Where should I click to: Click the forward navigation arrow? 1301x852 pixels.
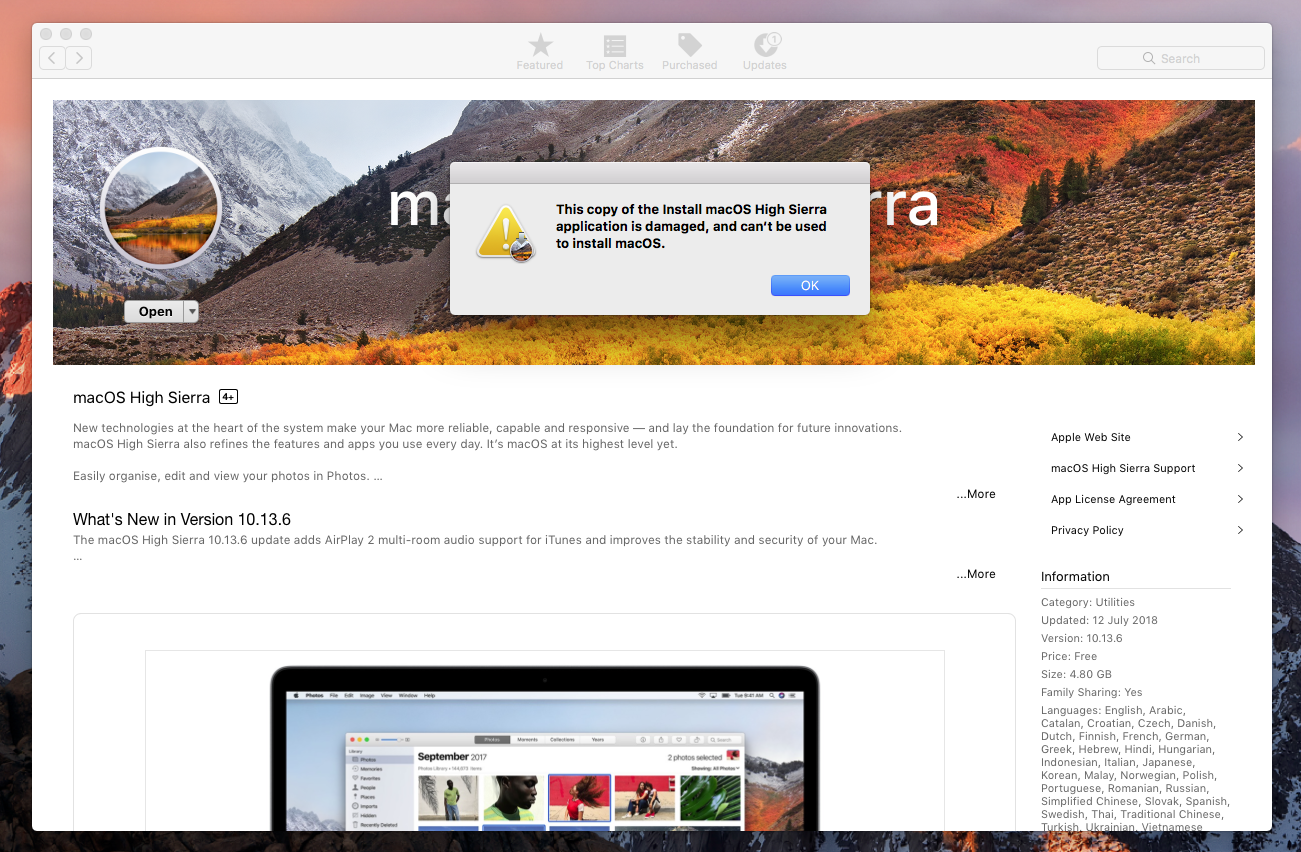pos(79,58)
